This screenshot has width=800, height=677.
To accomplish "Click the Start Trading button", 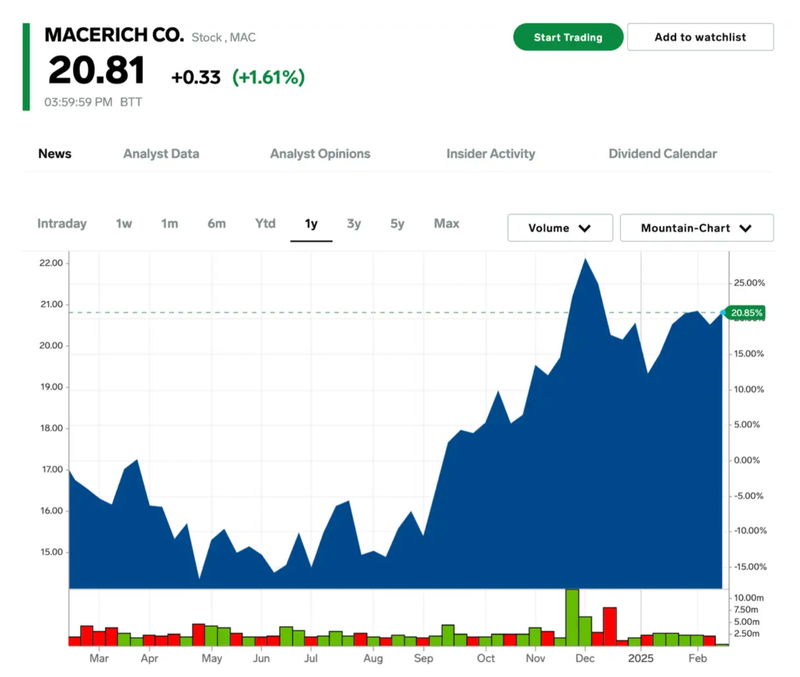I will click(x=568, y=37).
